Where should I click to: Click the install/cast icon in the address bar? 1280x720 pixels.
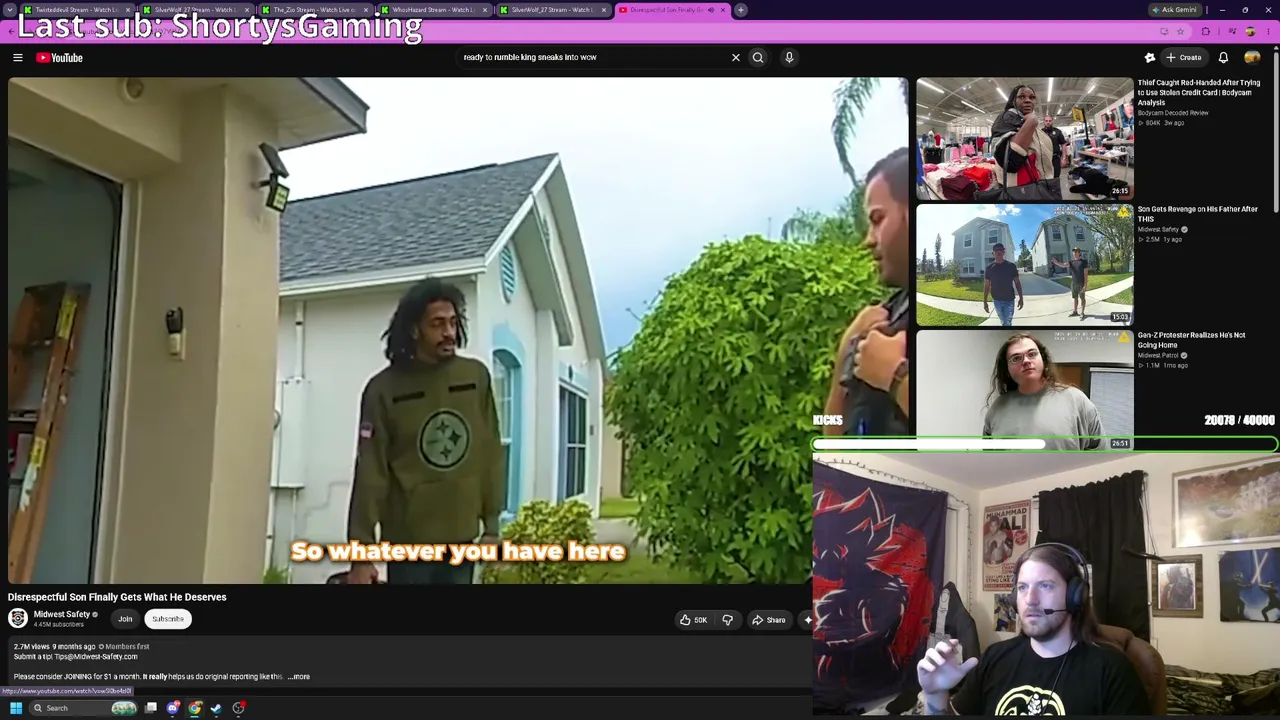(x=1164, y=31)
